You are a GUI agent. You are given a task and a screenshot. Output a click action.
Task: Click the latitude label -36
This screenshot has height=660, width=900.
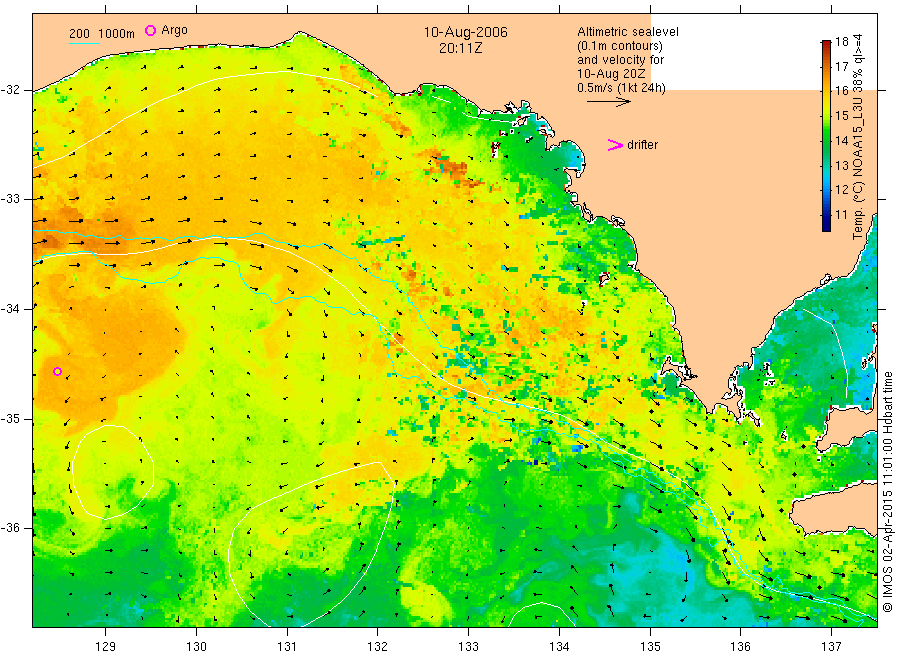coord(11,528)
